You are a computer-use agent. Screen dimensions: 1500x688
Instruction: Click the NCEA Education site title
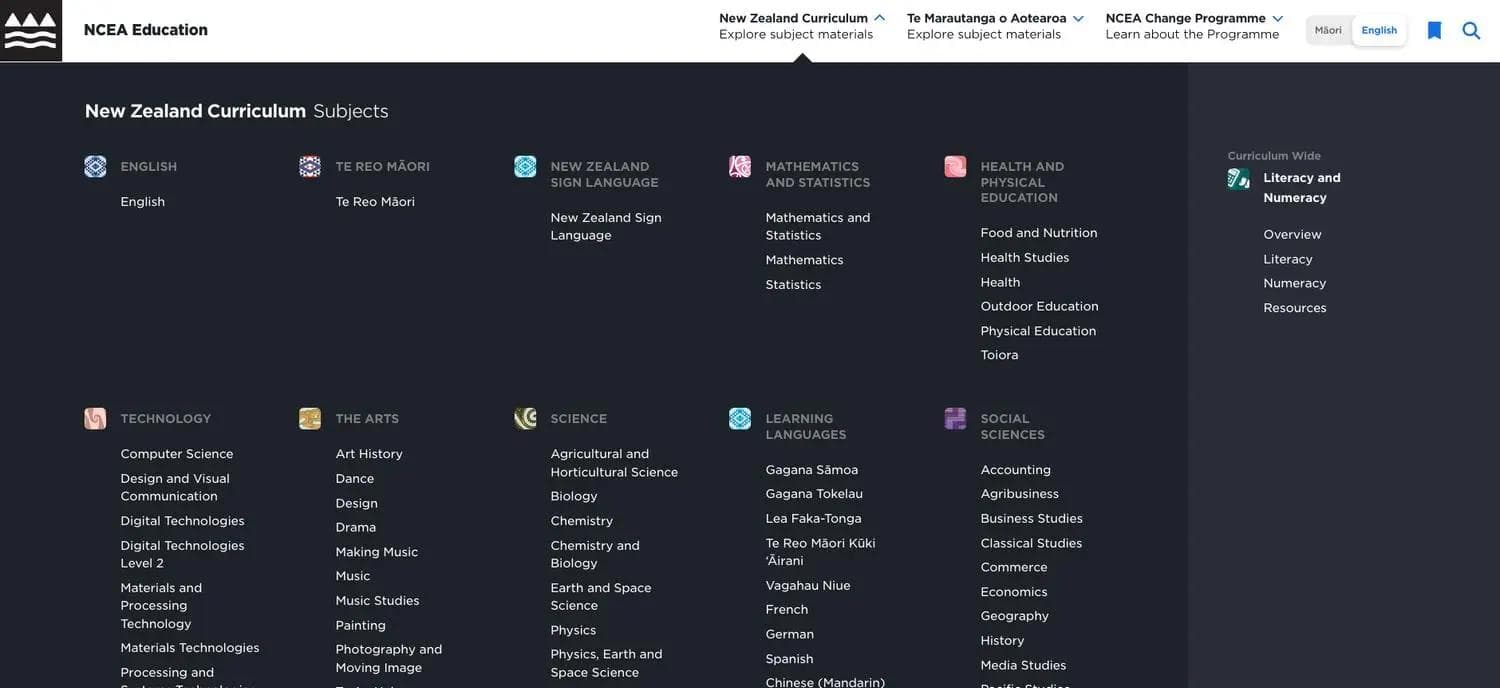[146, 30]
